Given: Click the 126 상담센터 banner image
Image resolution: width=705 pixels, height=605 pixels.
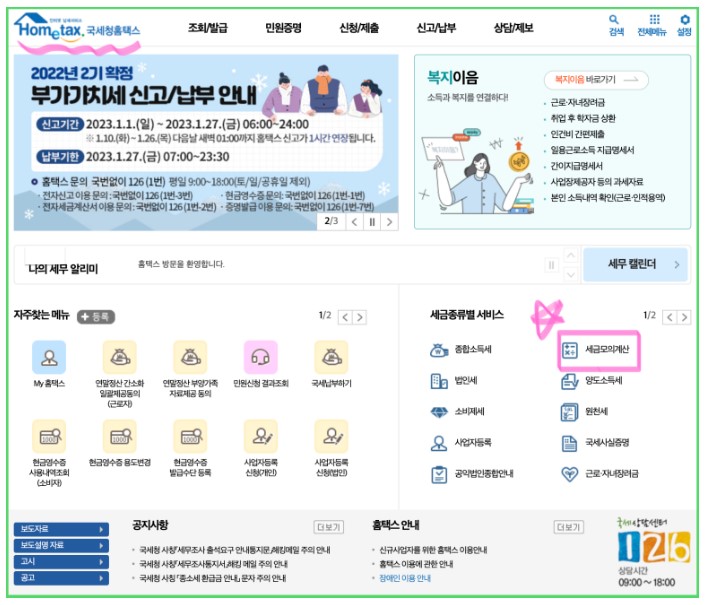Looking at the screenshot, I should [654, 547].
